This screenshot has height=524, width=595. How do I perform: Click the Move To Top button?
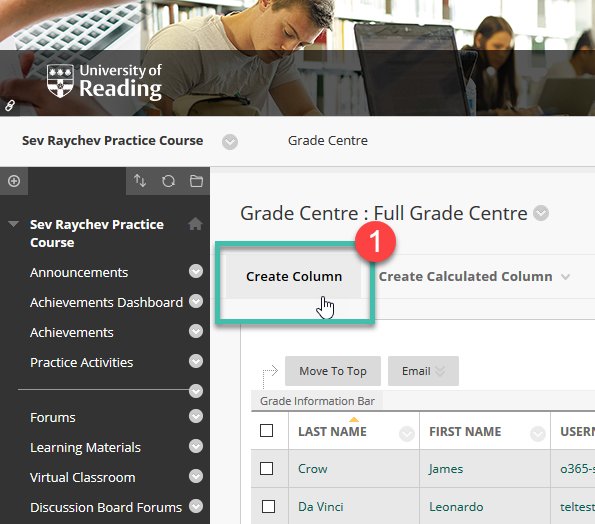click(x=333, y=371)
